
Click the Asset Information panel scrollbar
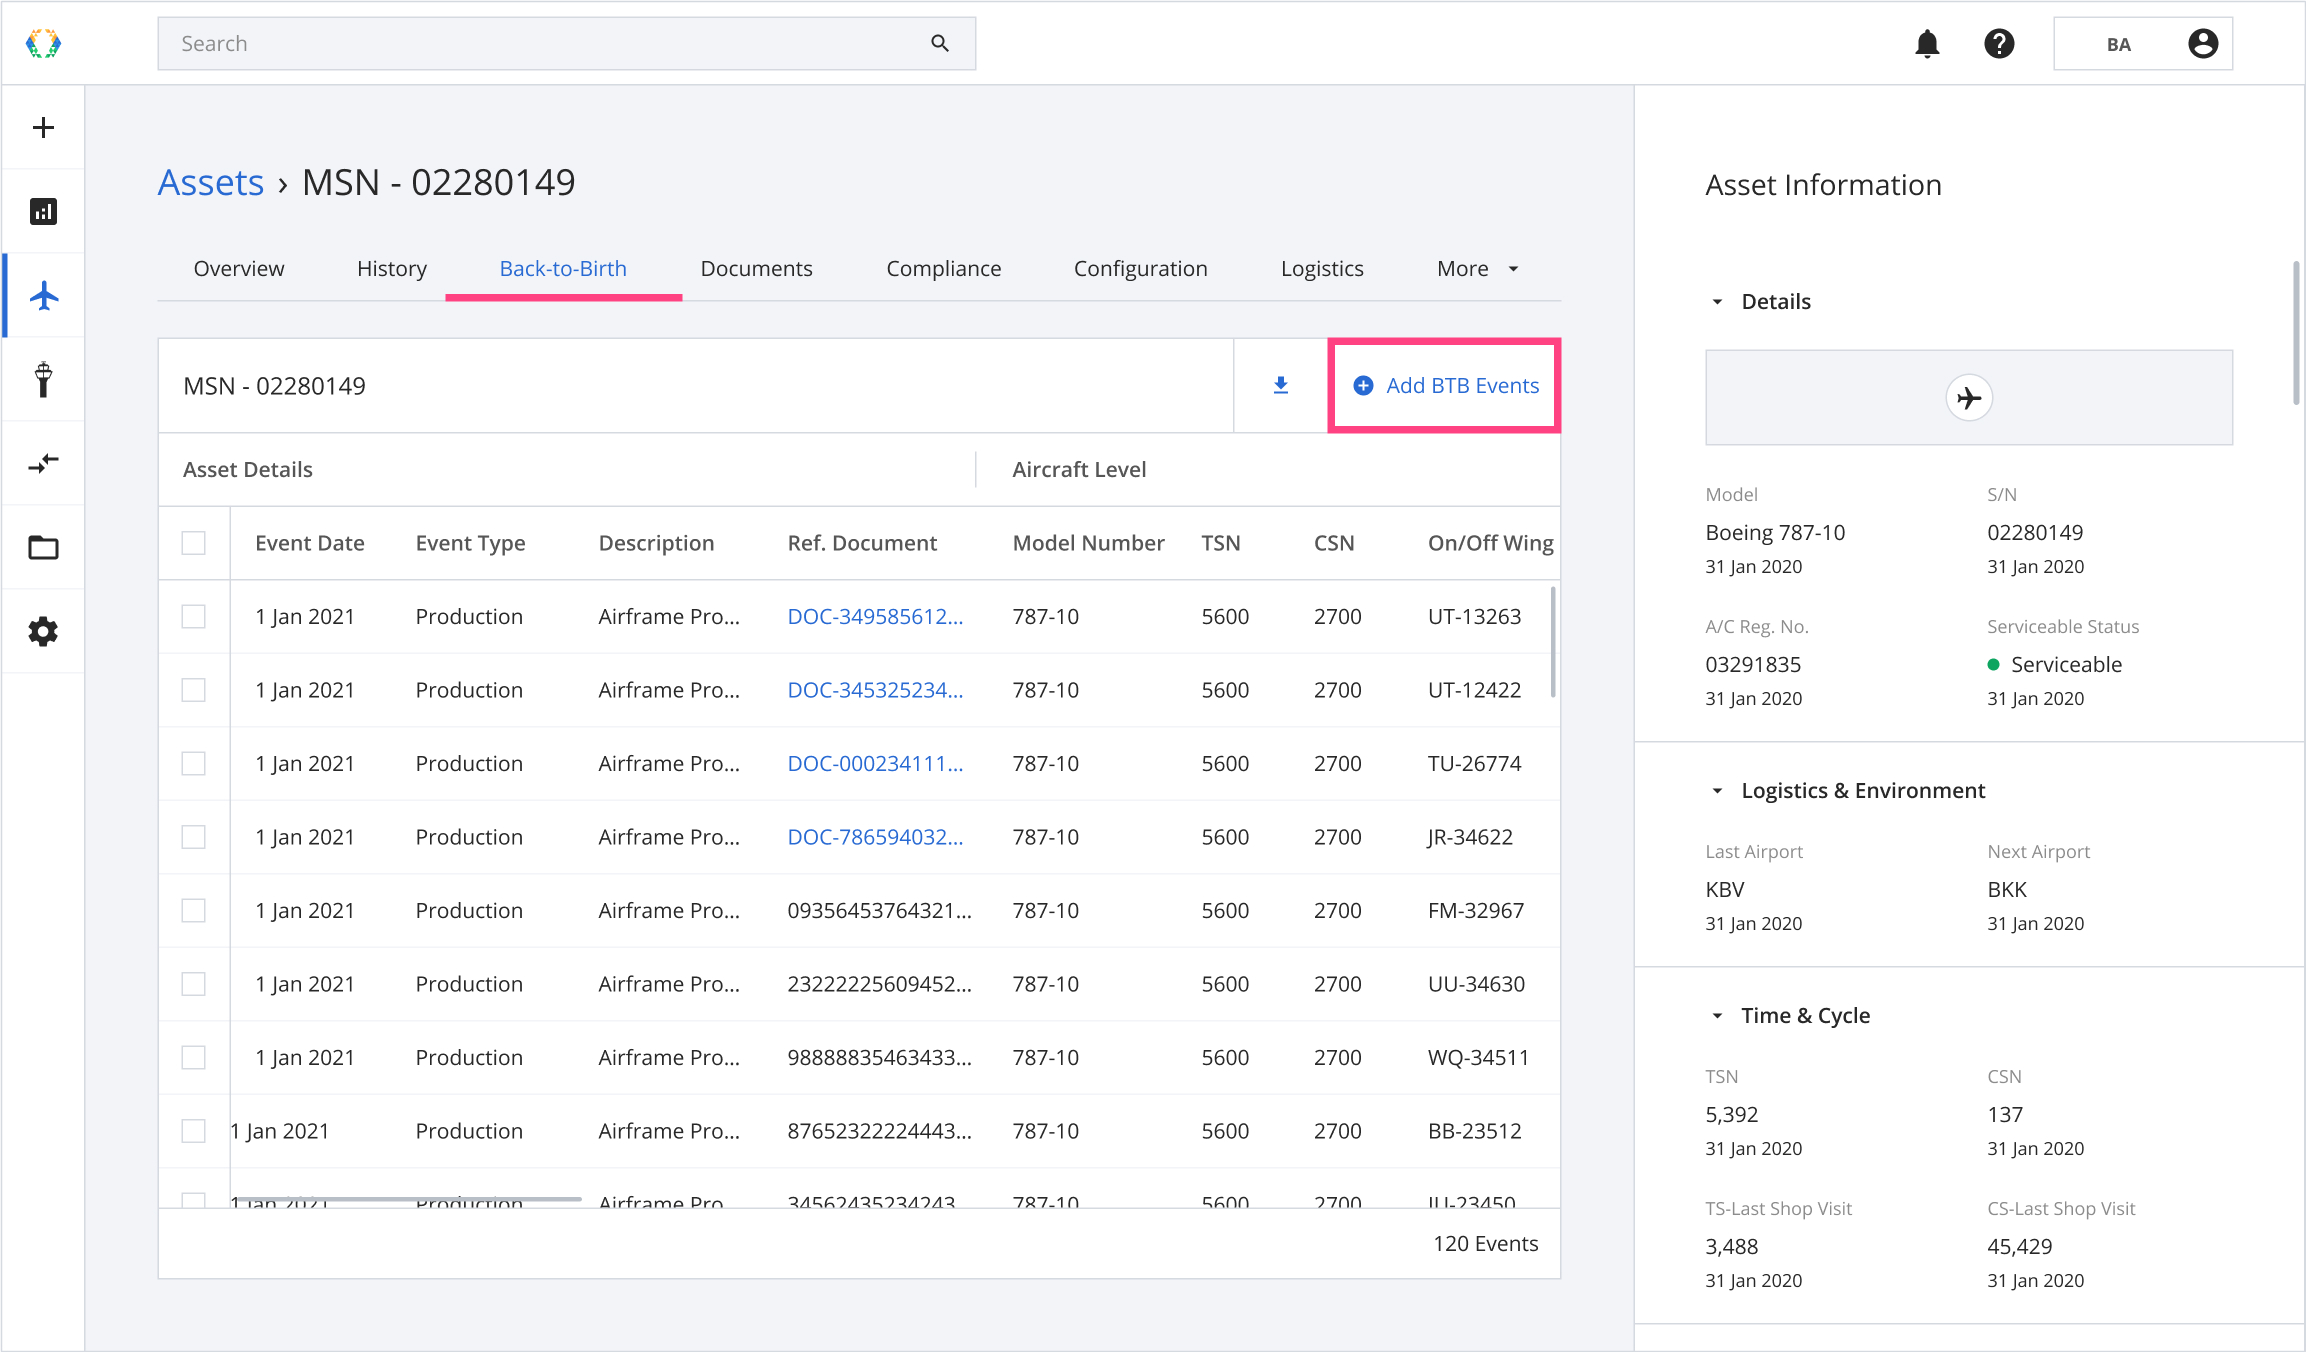pos(2296,333)
